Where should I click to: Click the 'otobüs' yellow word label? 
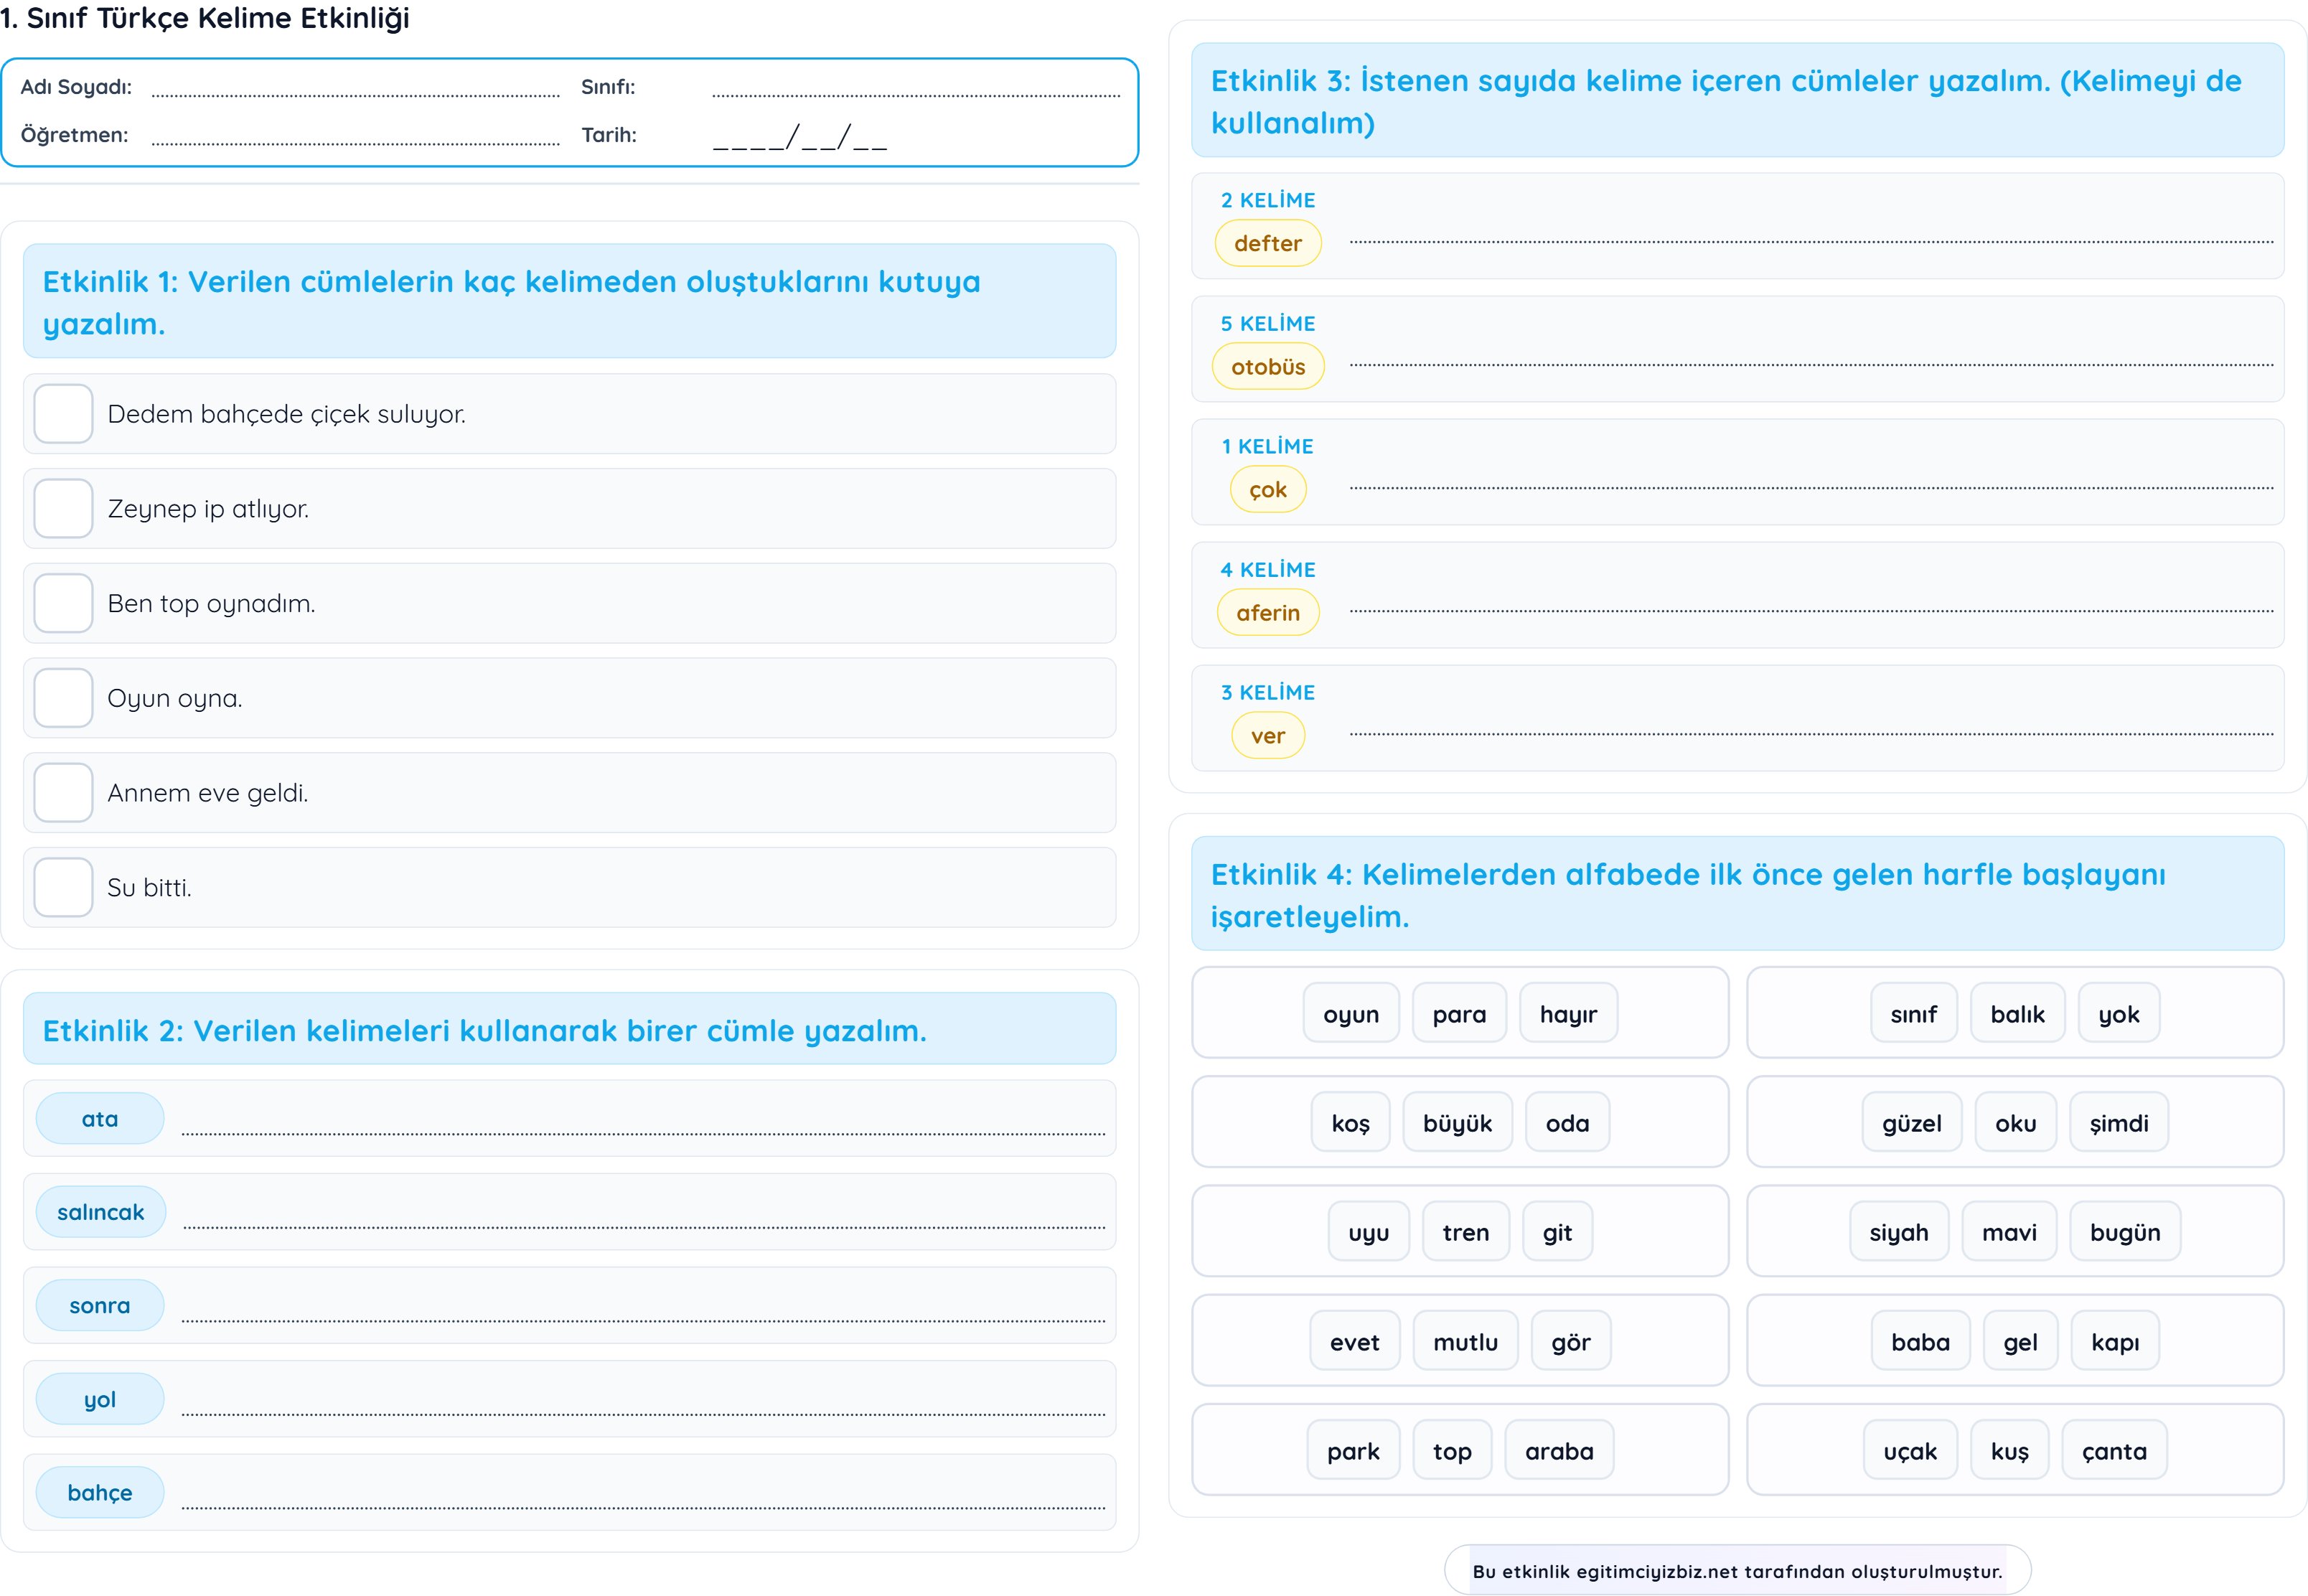[x=1267, y=366]
